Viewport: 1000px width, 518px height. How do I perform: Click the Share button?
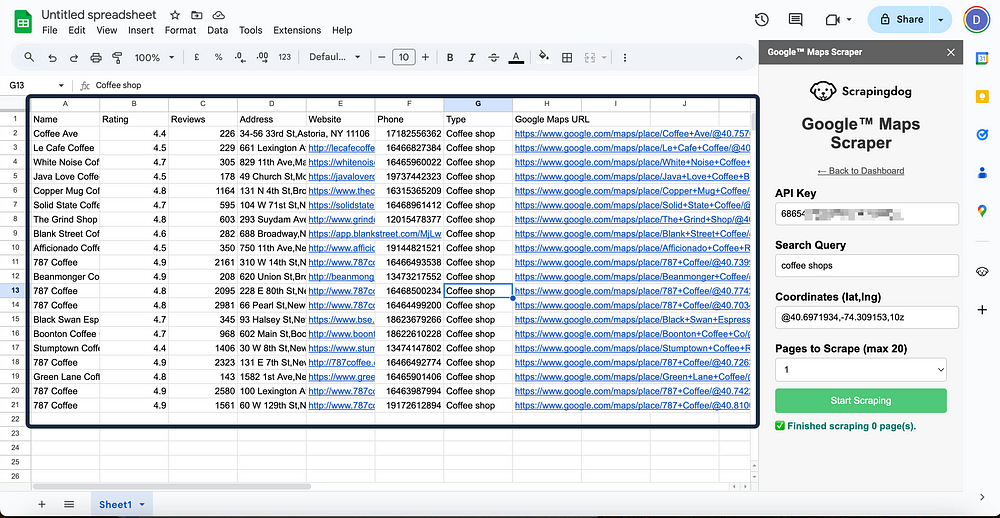click(x=899, y=19)
